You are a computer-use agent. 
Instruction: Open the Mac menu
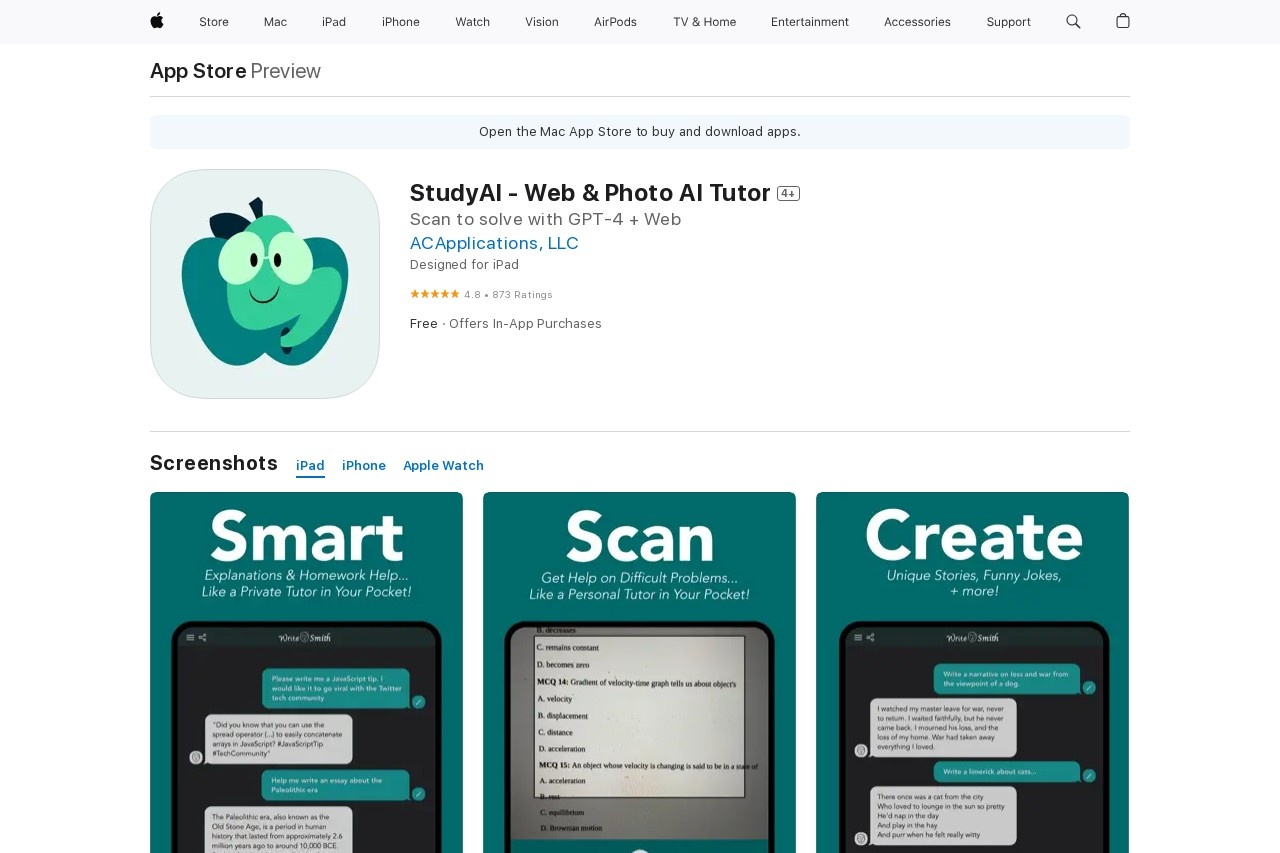(275, 22)
